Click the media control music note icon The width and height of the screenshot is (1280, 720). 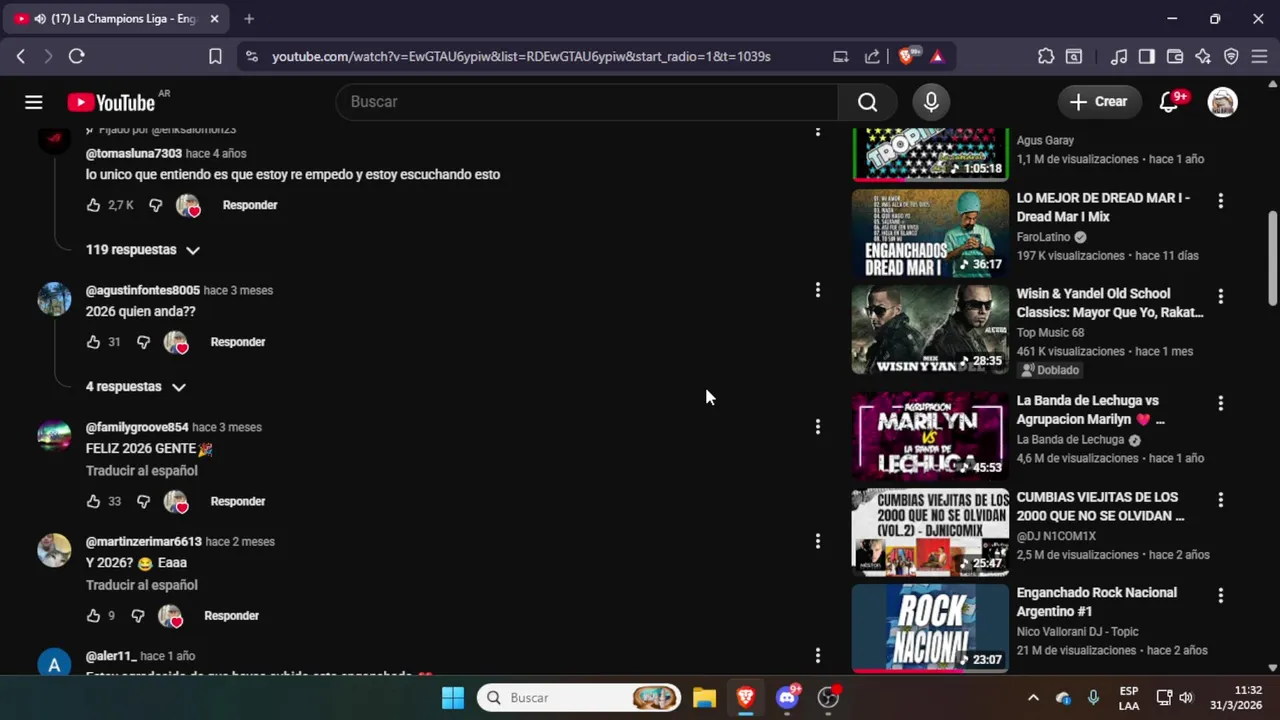[1119, 57]
